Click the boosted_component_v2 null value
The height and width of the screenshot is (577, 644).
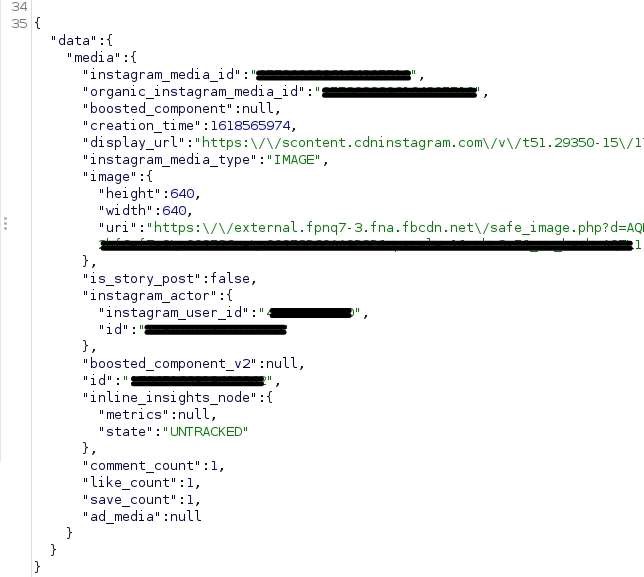(281, 363)
